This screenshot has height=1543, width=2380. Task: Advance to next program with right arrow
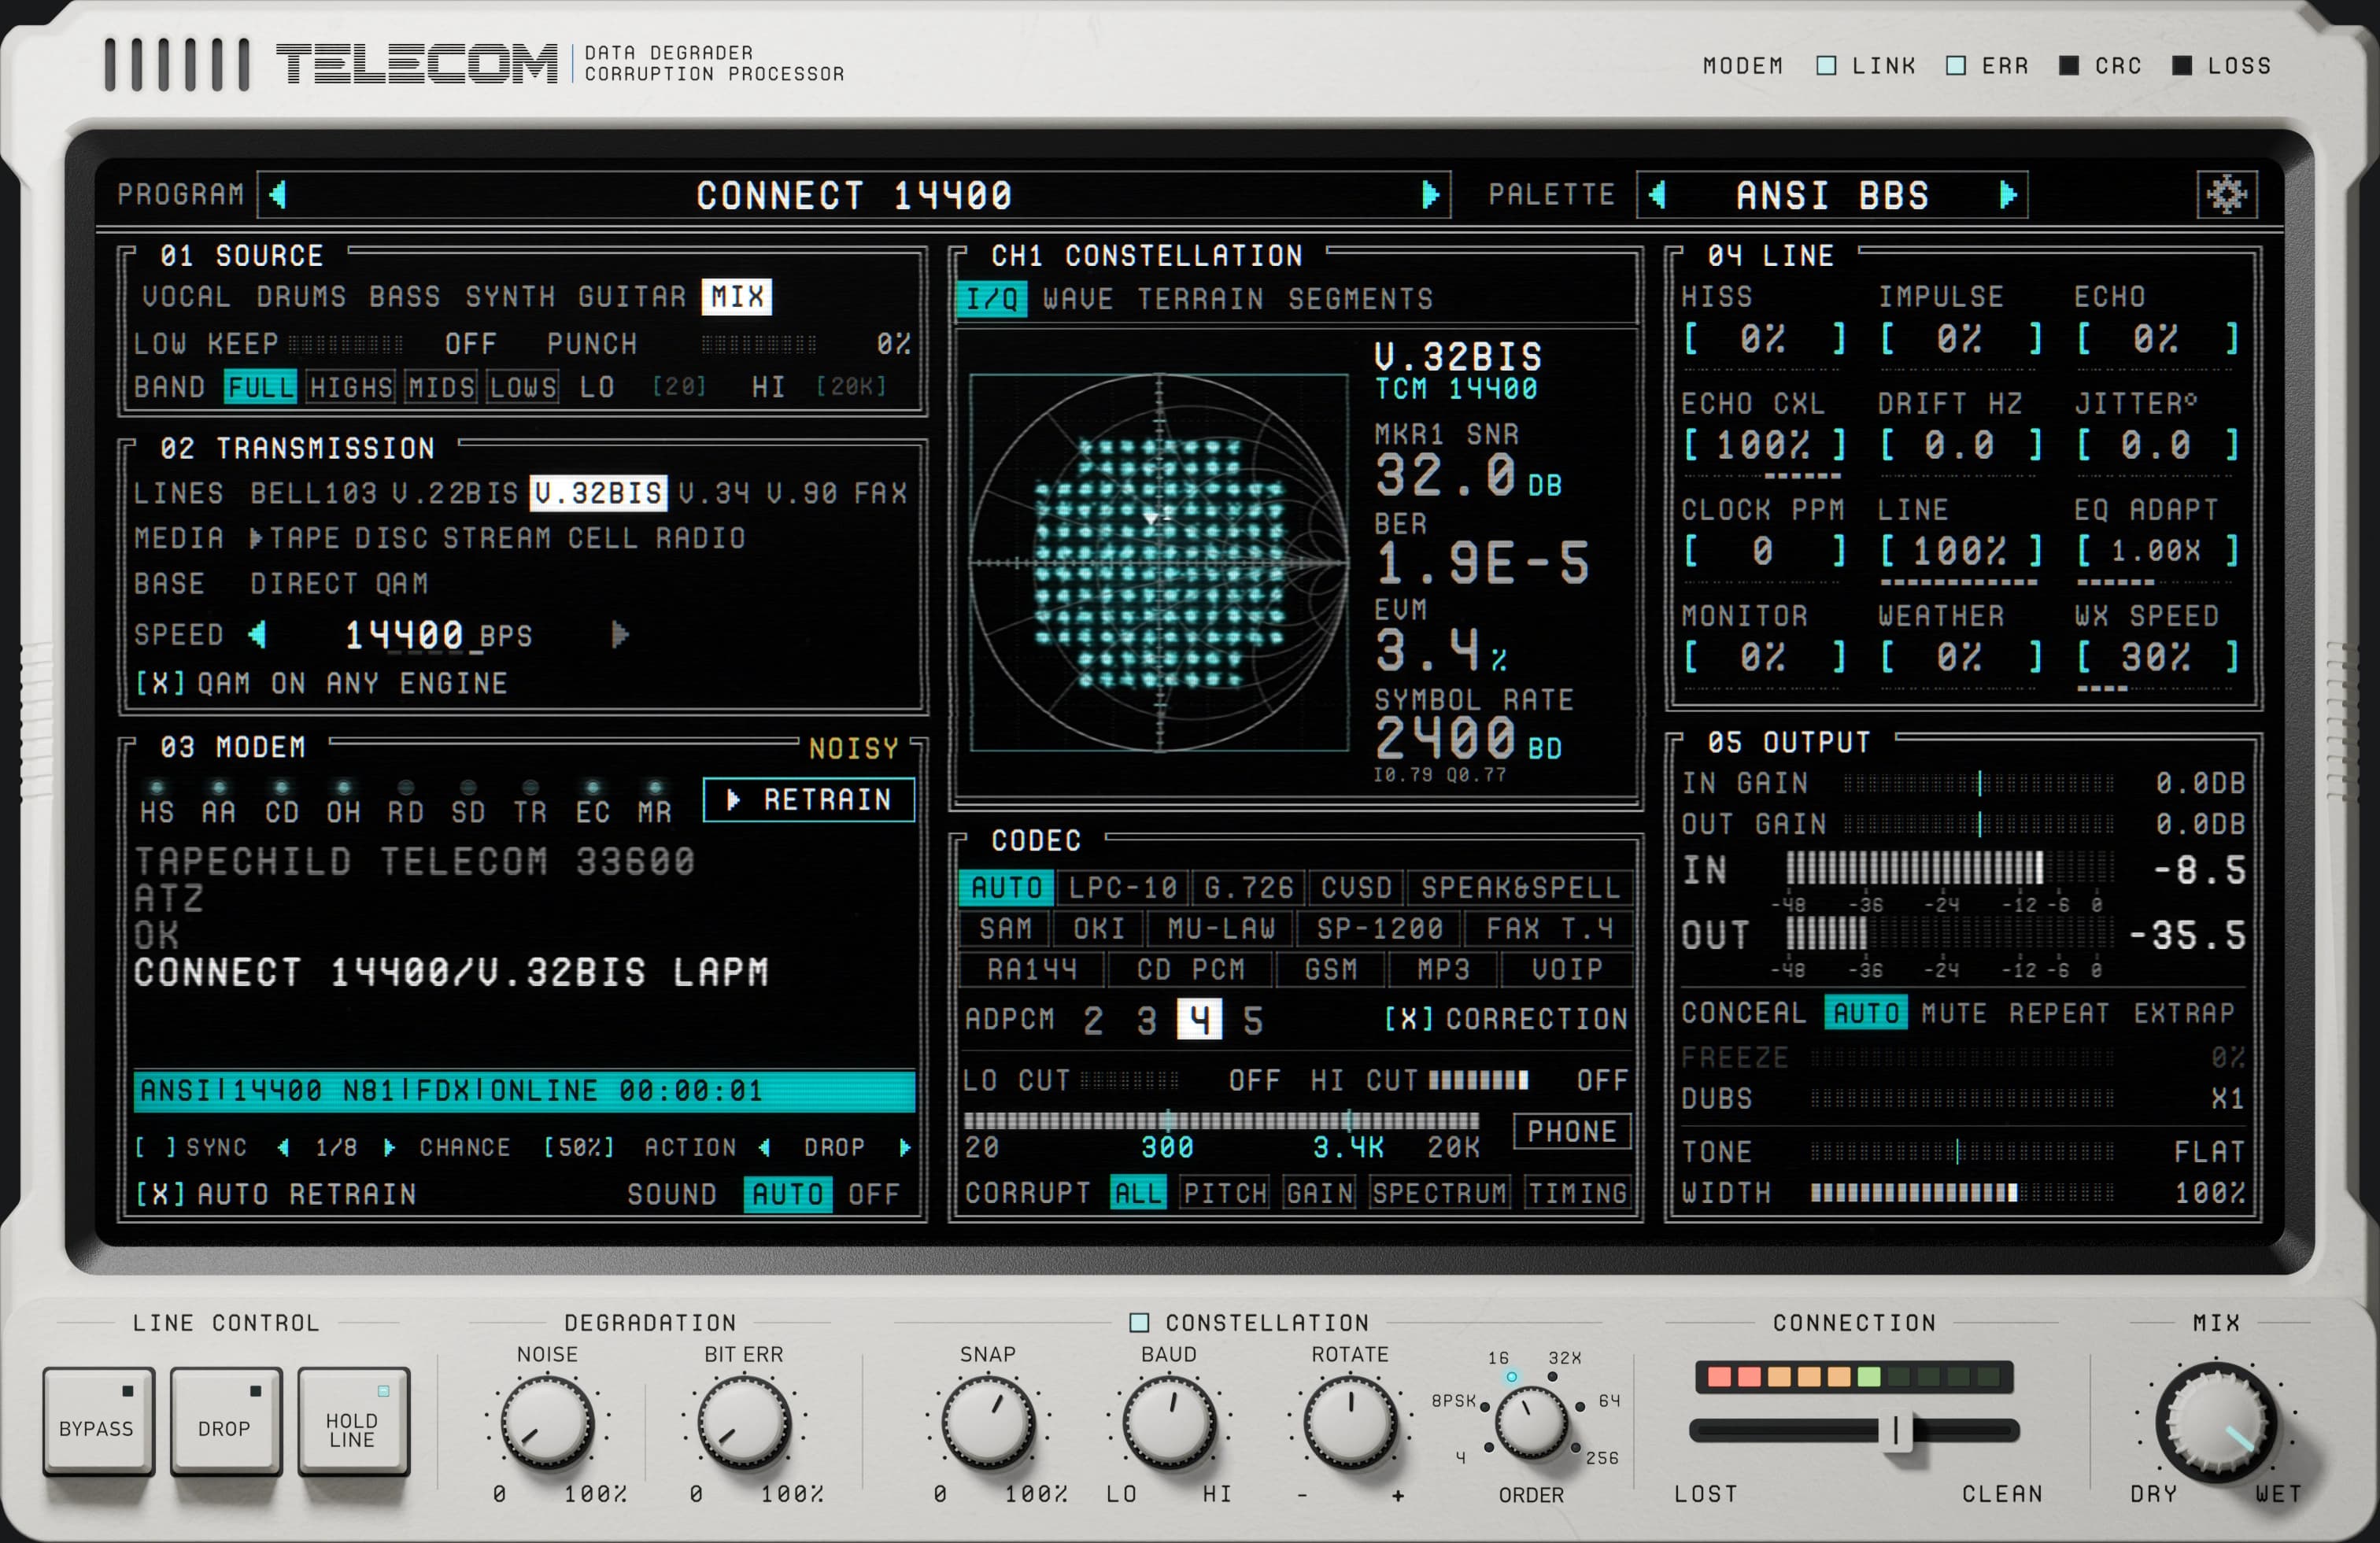pyautogui.click(x=1430, y=194)
